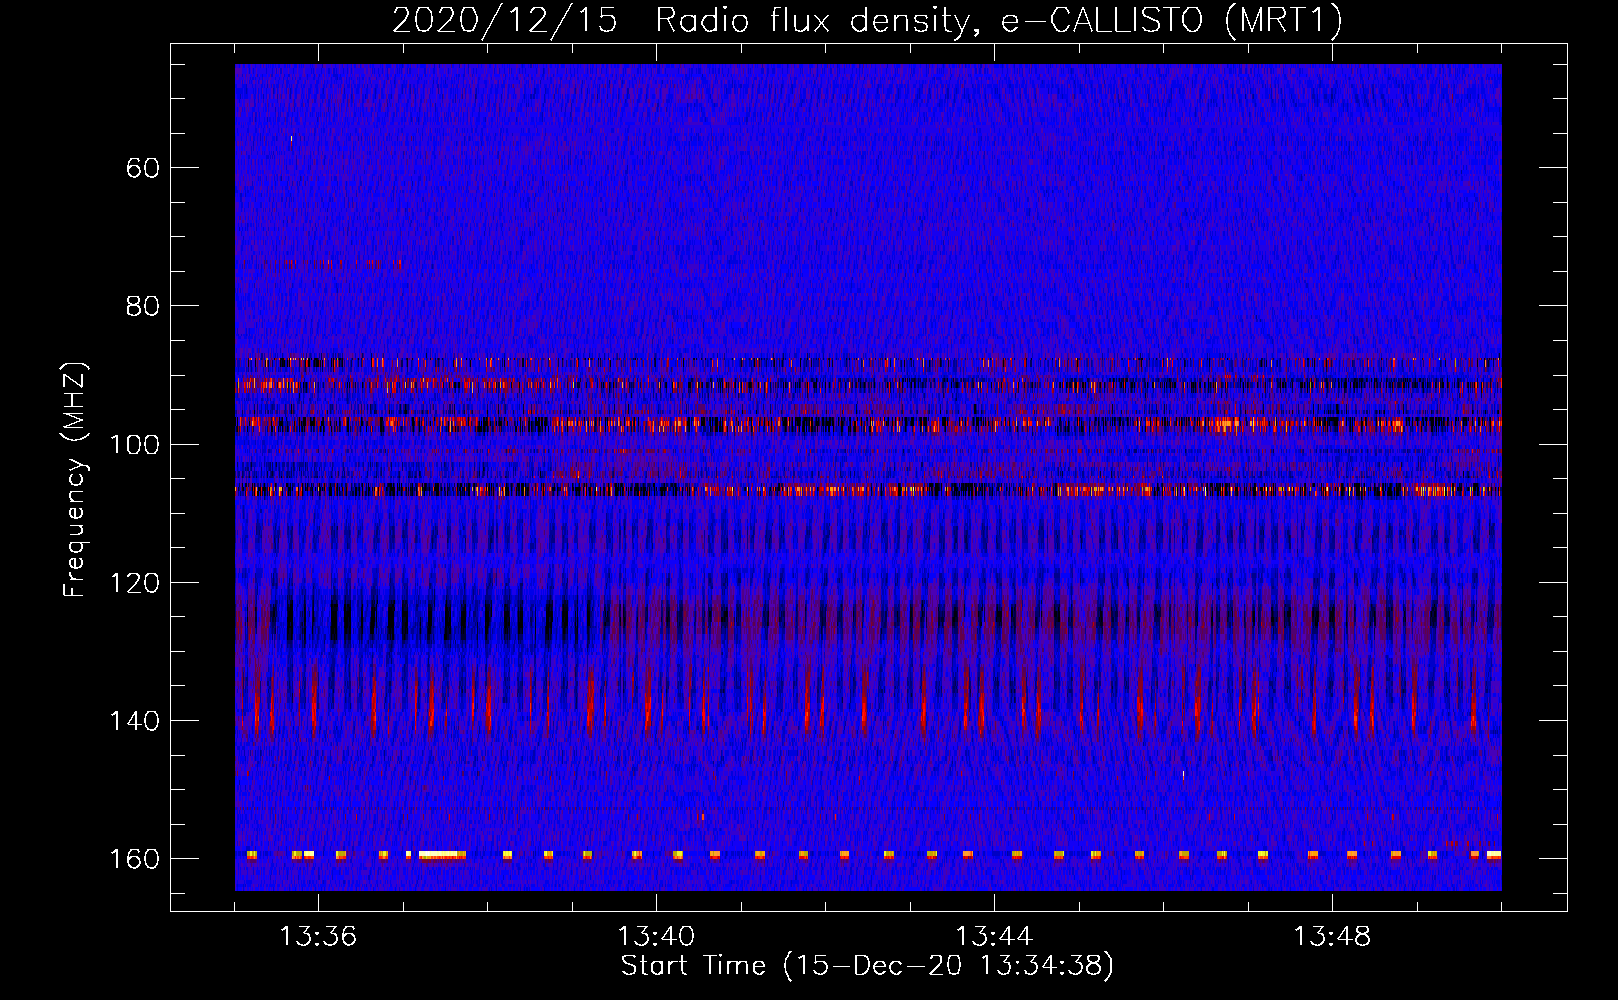
Task: Click the 13:44 time tick label
Action: point(994,936)
